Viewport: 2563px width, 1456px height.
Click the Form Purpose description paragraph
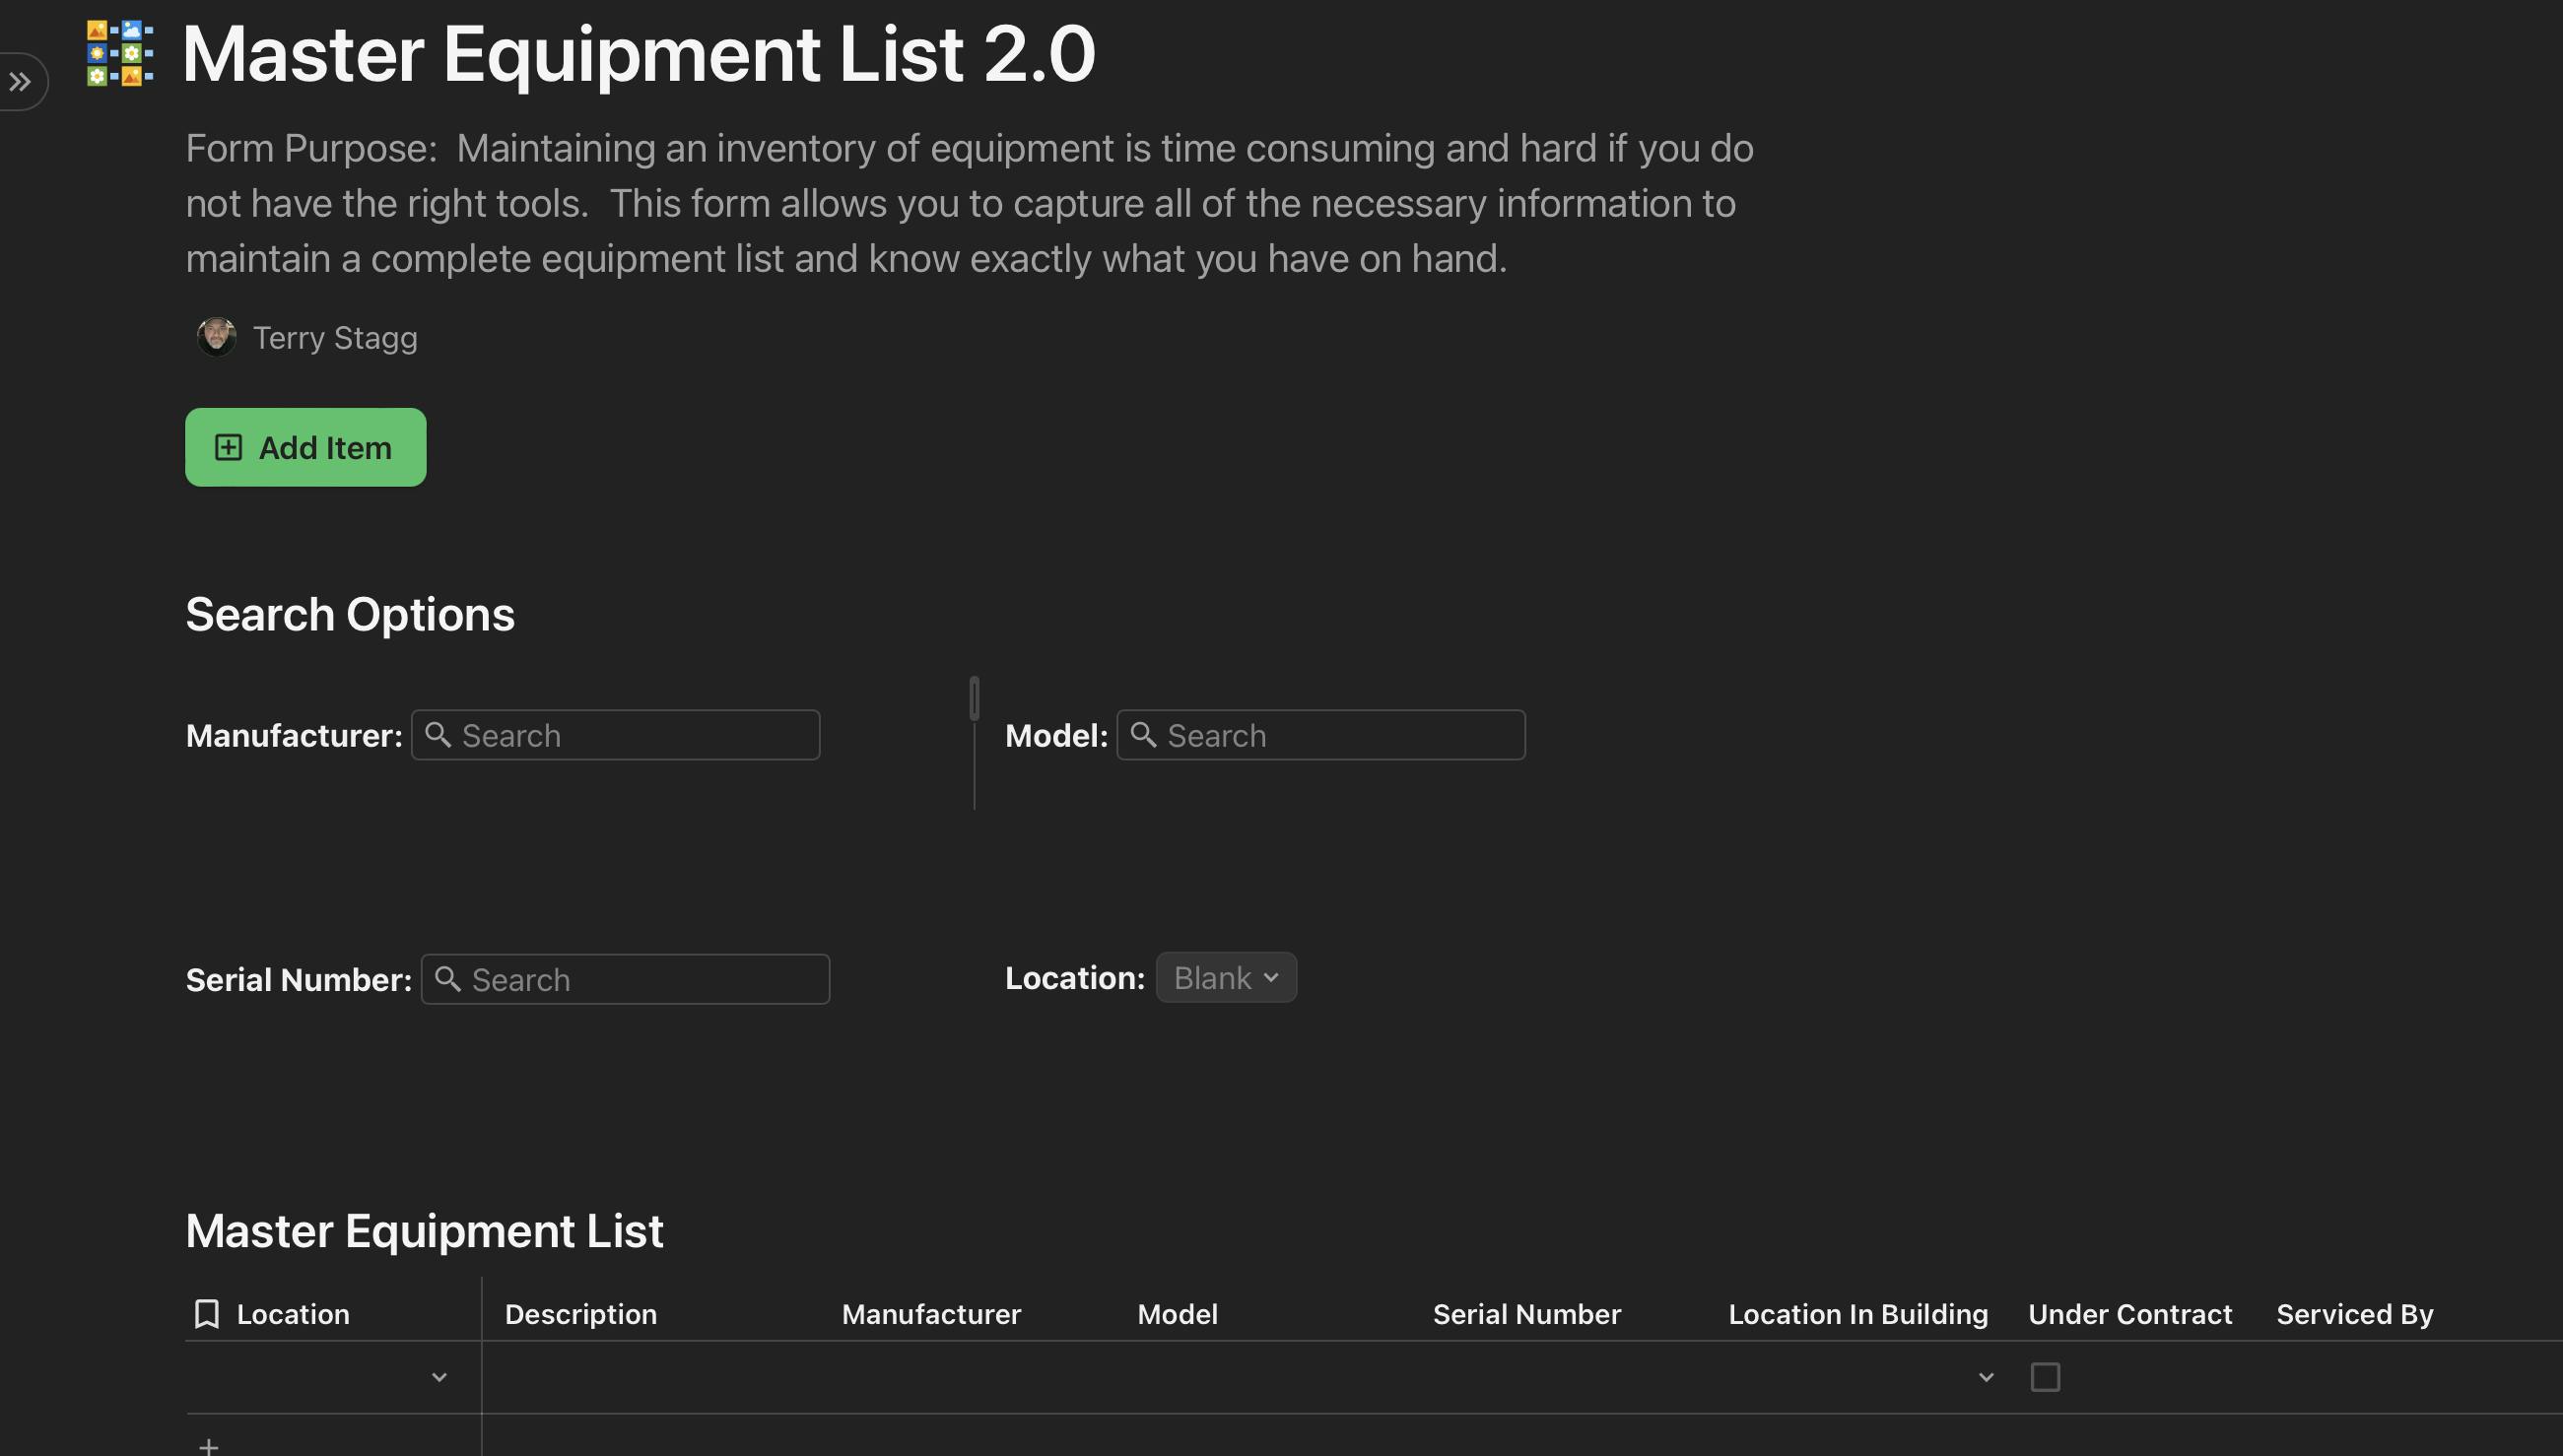coord(969,203)
